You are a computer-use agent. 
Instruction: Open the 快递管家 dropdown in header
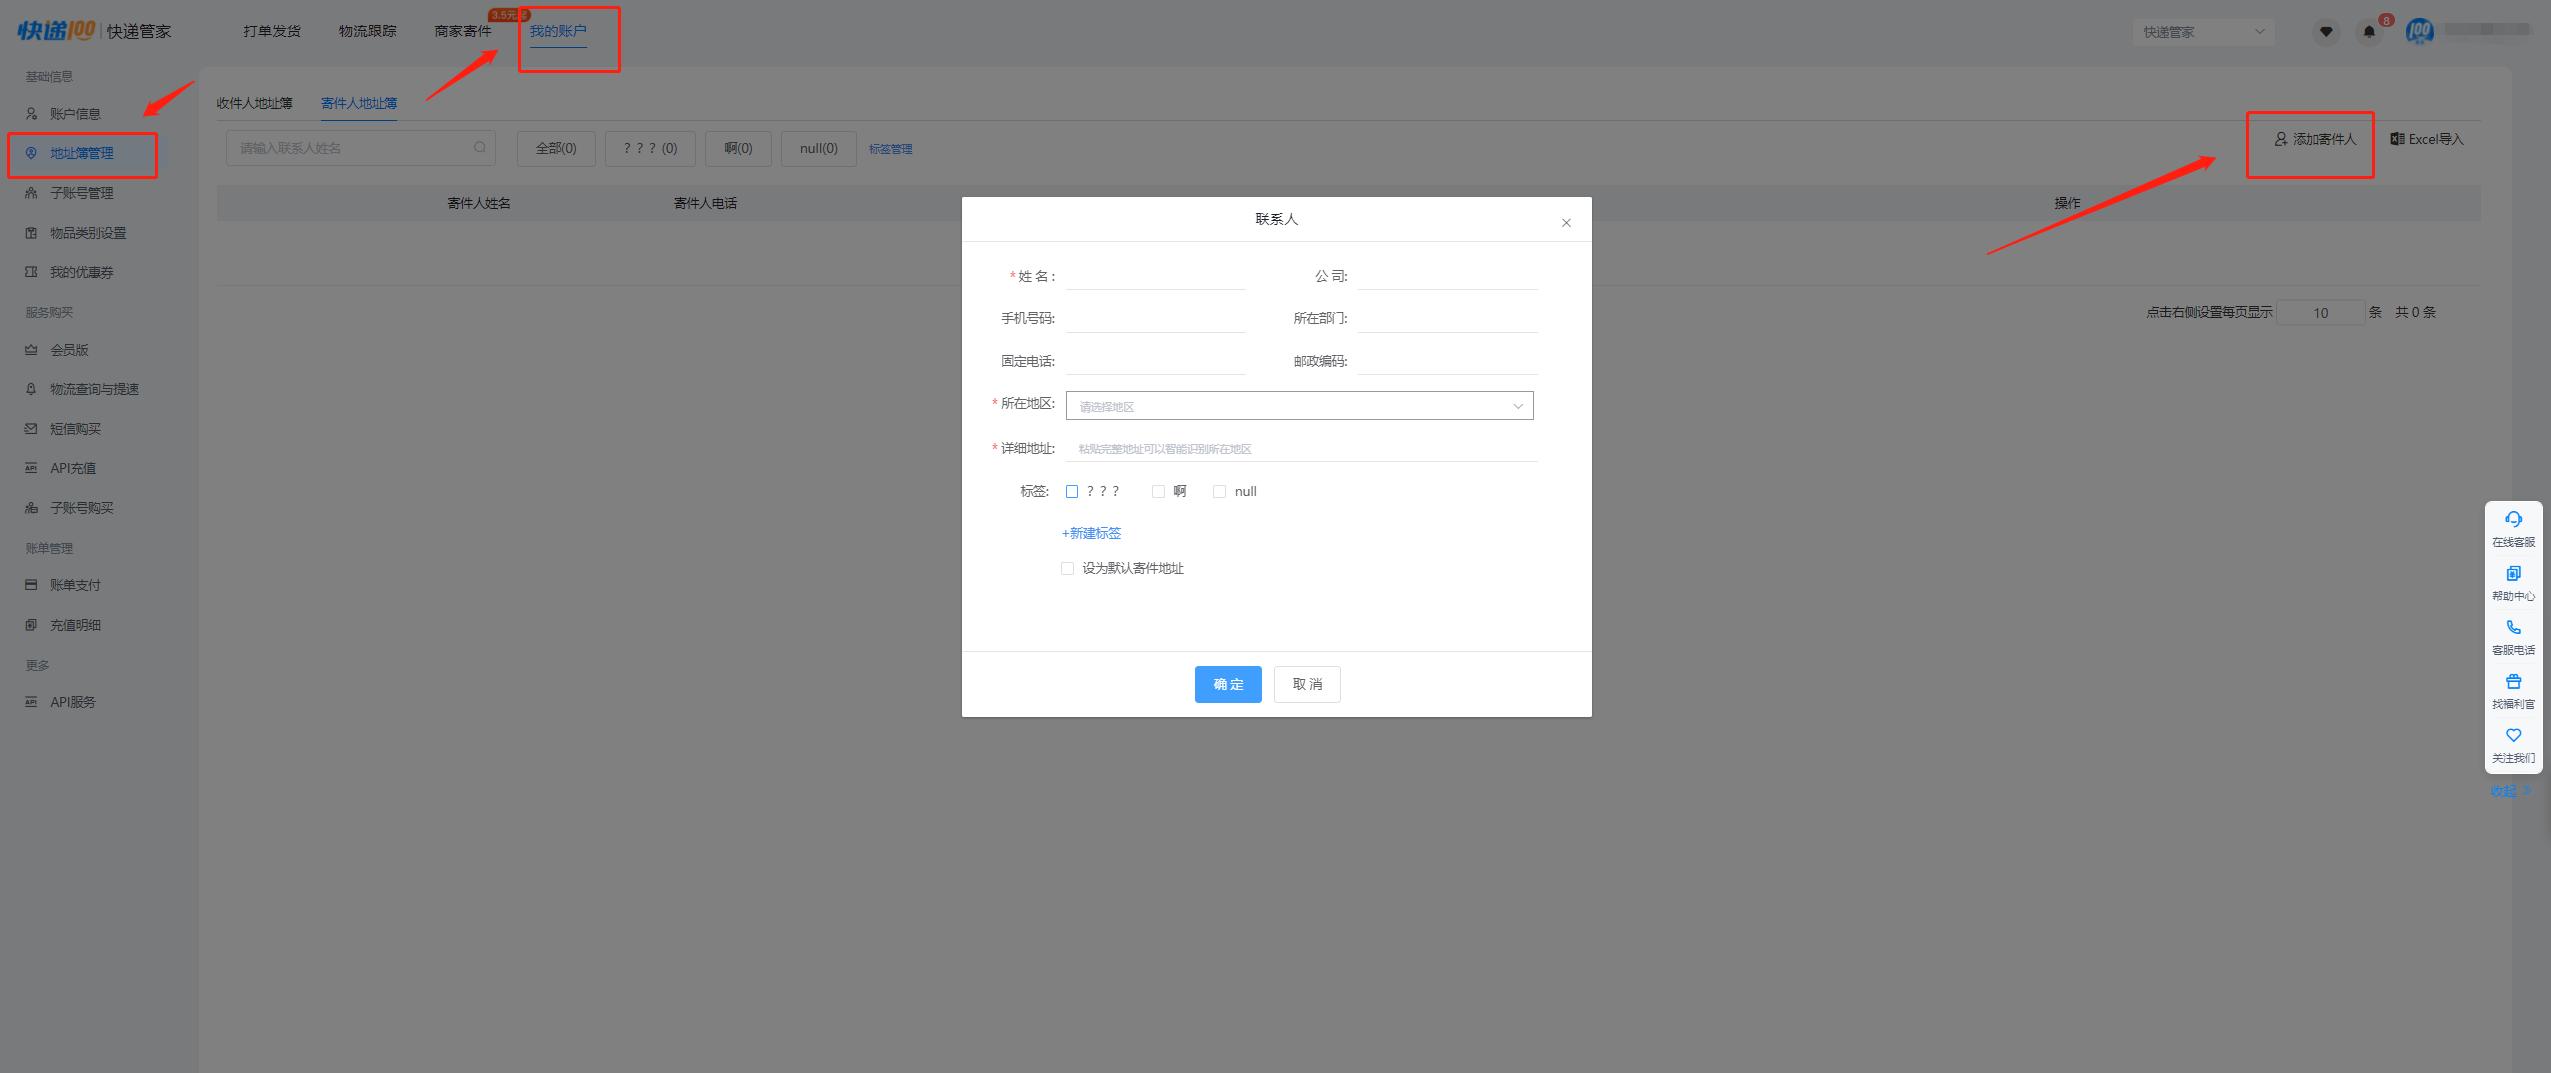[x=2203, y=32]
